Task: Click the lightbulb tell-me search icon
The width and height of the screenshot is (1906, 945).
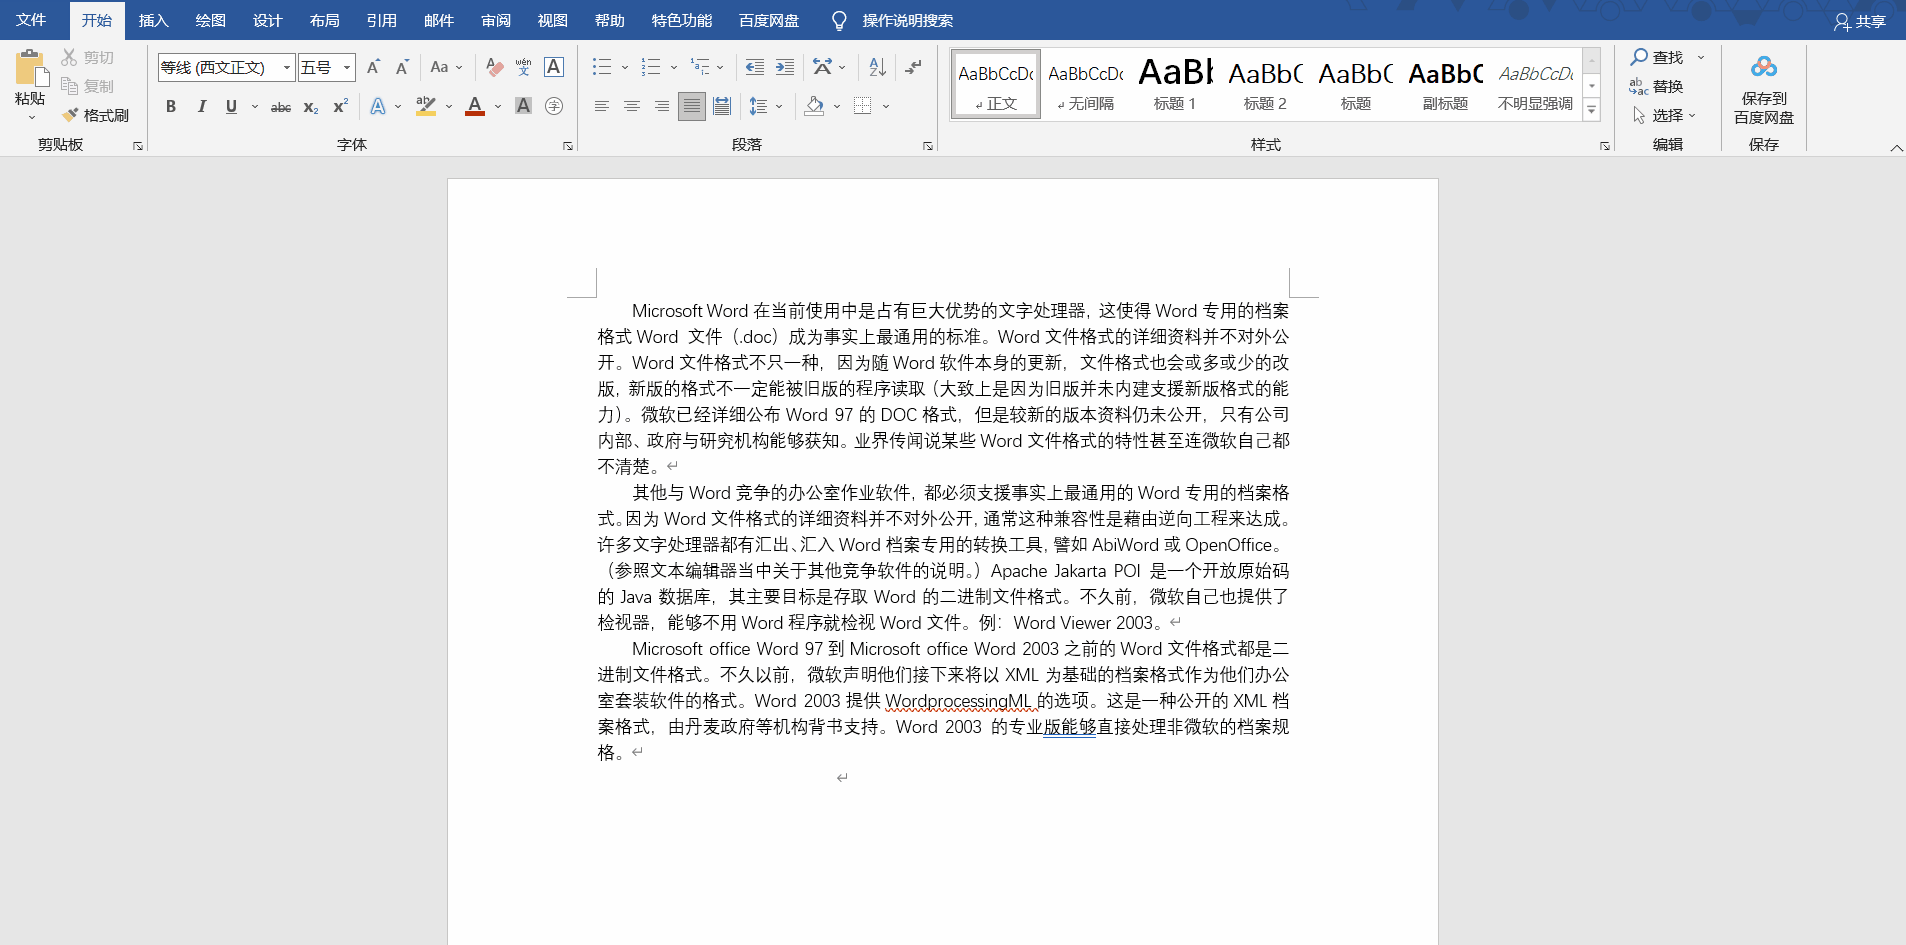Action: coord(839,21)
